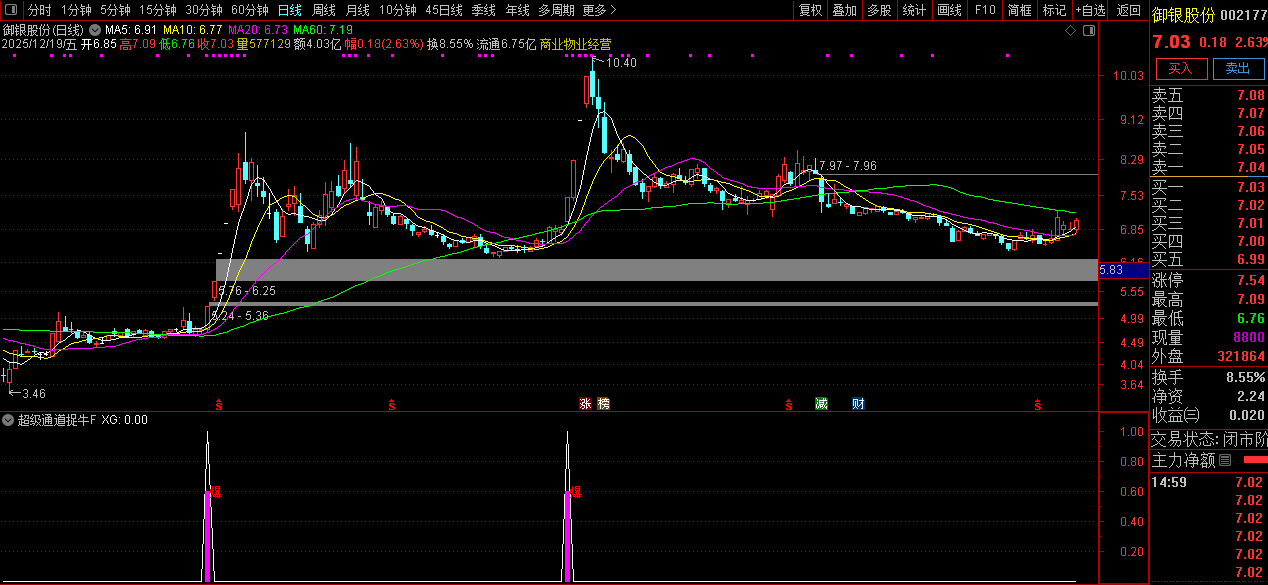Toggle 复权 price adjustment
The image size is (1268, 585).
(x=810, y=10)
